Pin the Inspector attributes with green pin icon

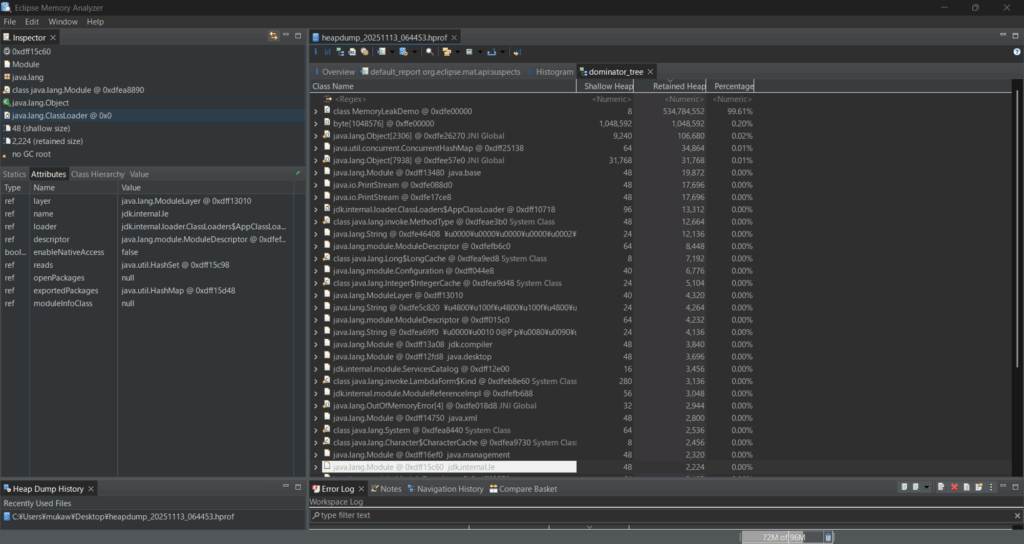click(x=297, y=174)
